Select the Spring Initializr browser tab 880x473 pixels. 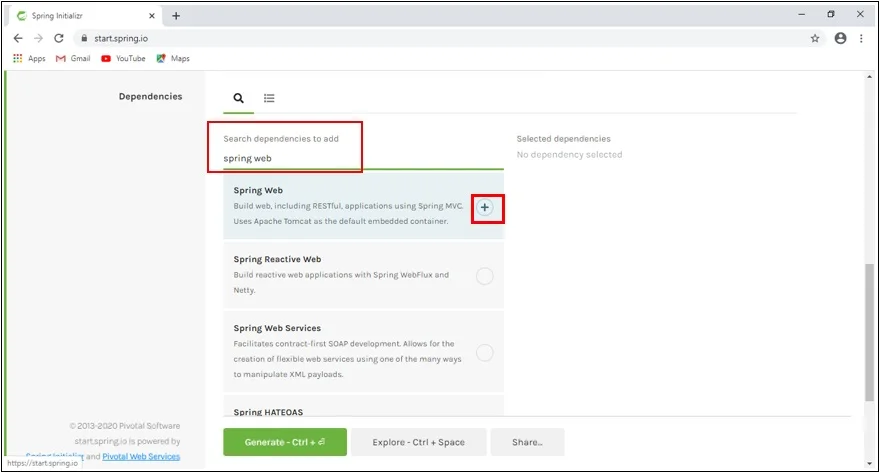click(x=84, y=16)
